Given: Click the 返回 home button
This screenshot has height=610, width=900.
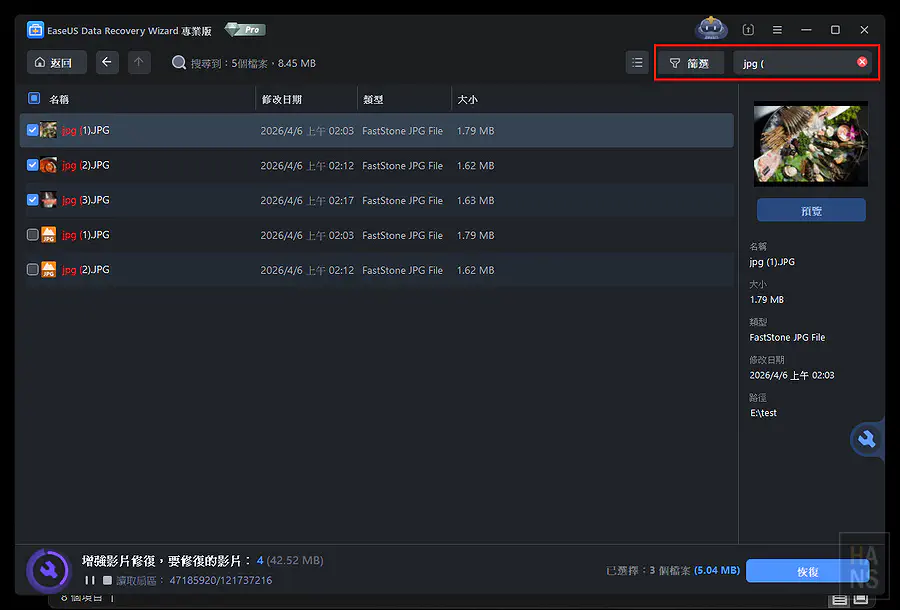Looking at the screenshot, I should pyautogui.click(x=56, y=63).
